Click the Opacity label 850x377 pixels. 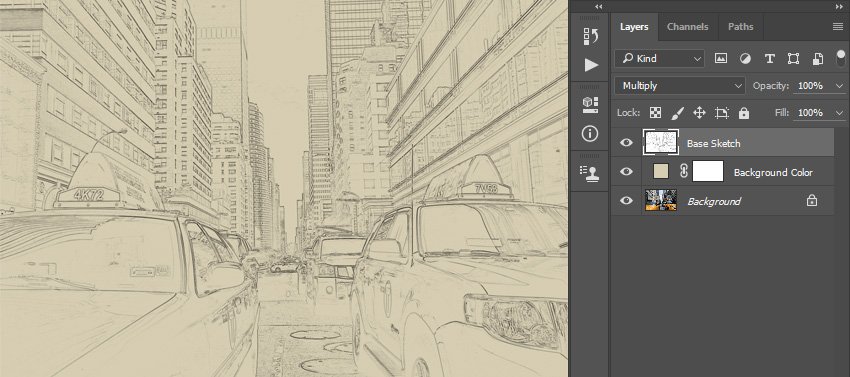(771, 86)
